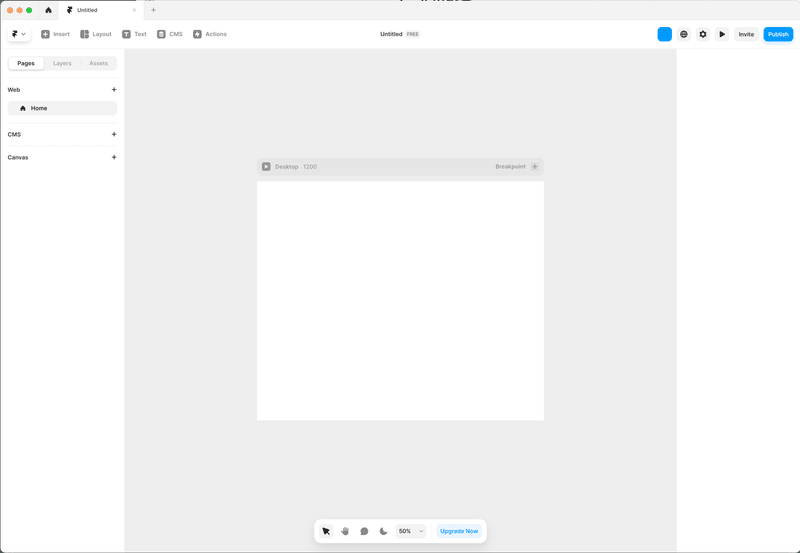Image resolution: width=800 pixels, height=553 pixels.
Task: Go to home tab icon
Action: pyautogui.click(x=48, y=10)
